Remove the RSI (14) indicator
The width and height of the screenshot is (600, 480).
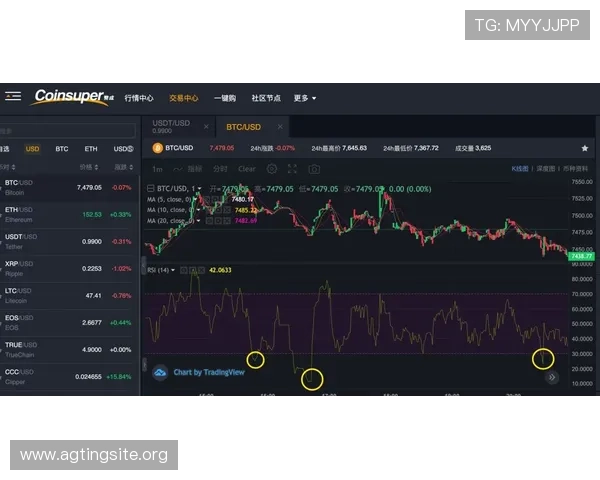coord(202,270)
